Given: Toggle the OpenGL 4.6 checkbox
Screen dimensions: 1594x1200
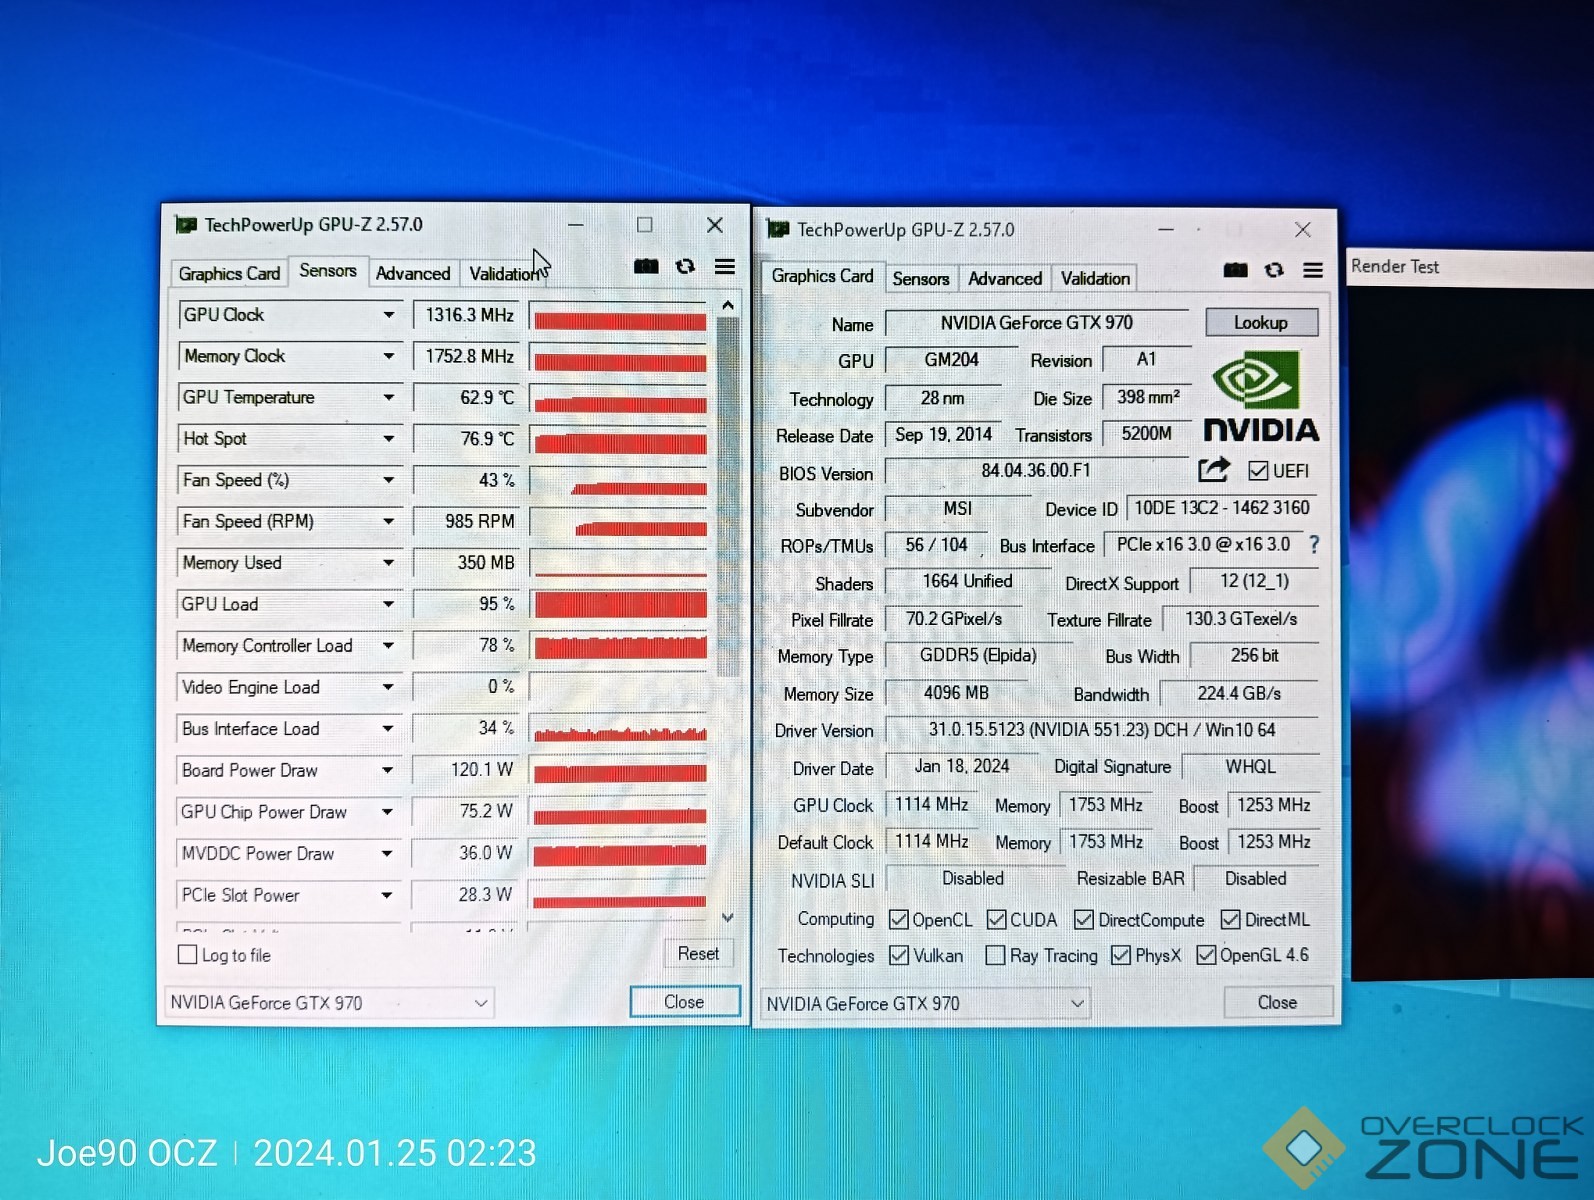Looking at the screenshot, I should pyautogui.click(x=1206, y=956).
